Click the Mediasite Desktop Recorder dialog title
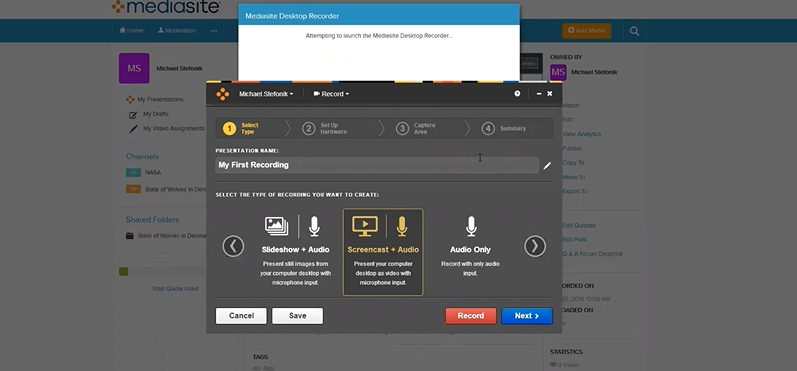Image resolution: width=797 pixels, height=371 pixels. tap(292, 16)
